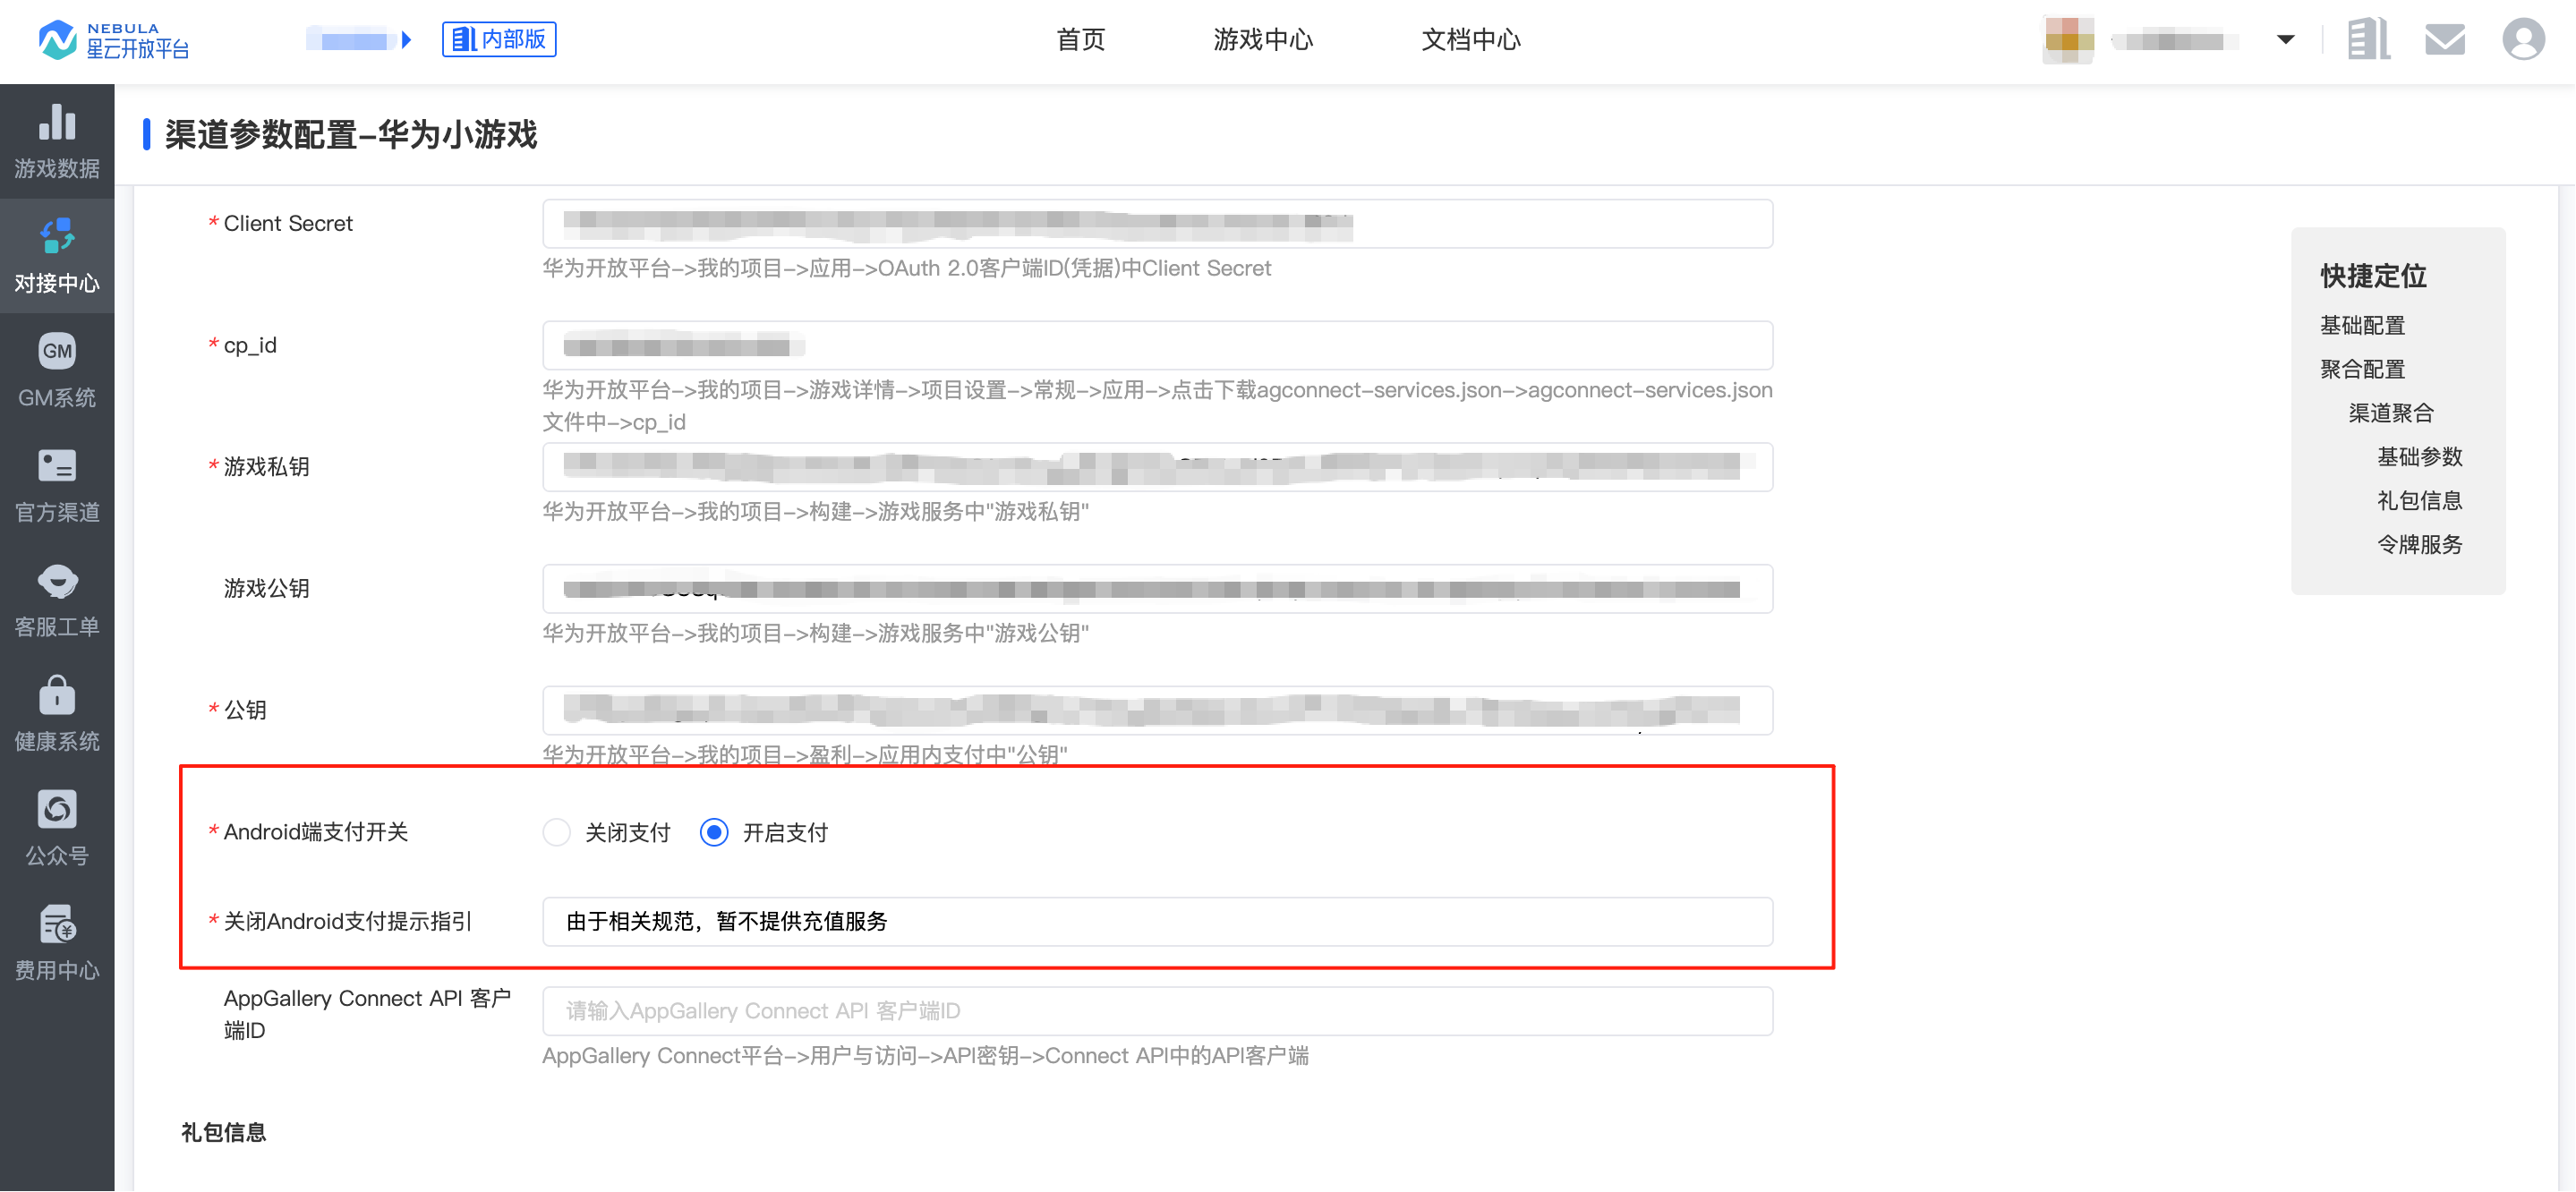Viewport: 2576px width, 1192px height.
Task: Open the 对接中心 sidebar section
Action: pyautogui.click(x=57, y=256)
